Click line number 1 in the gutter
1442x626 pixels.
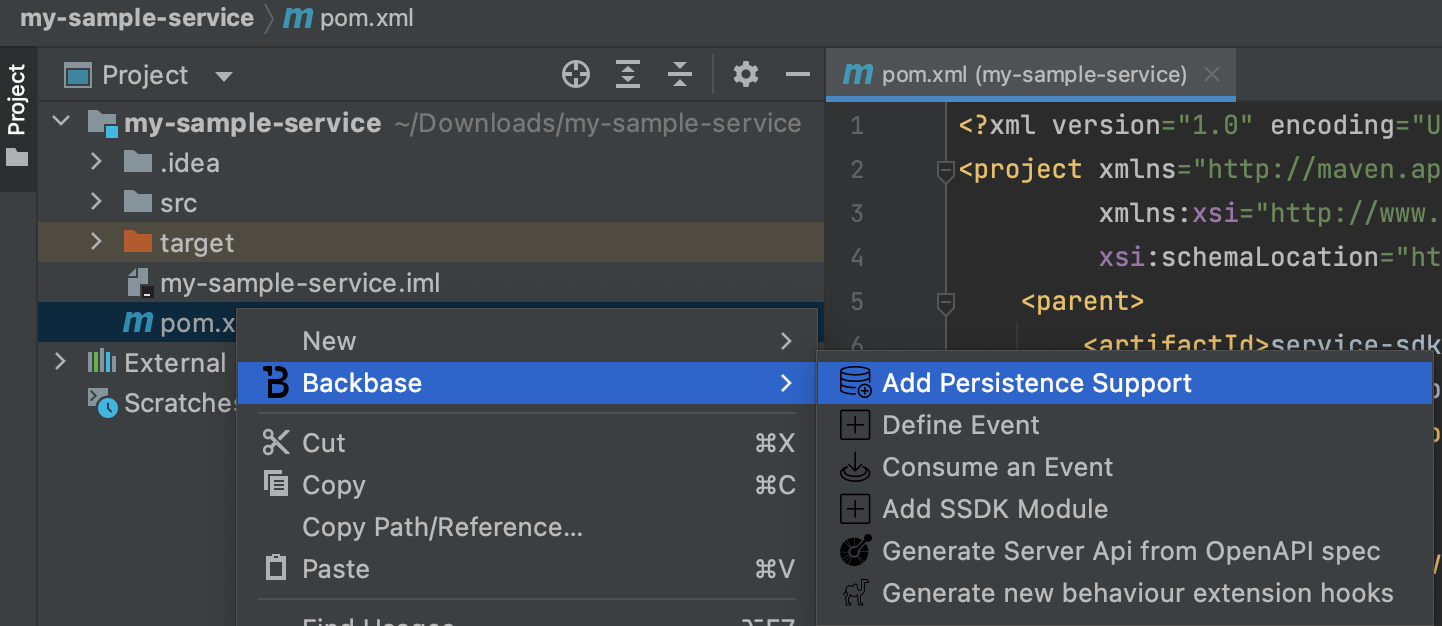point(857,126)
